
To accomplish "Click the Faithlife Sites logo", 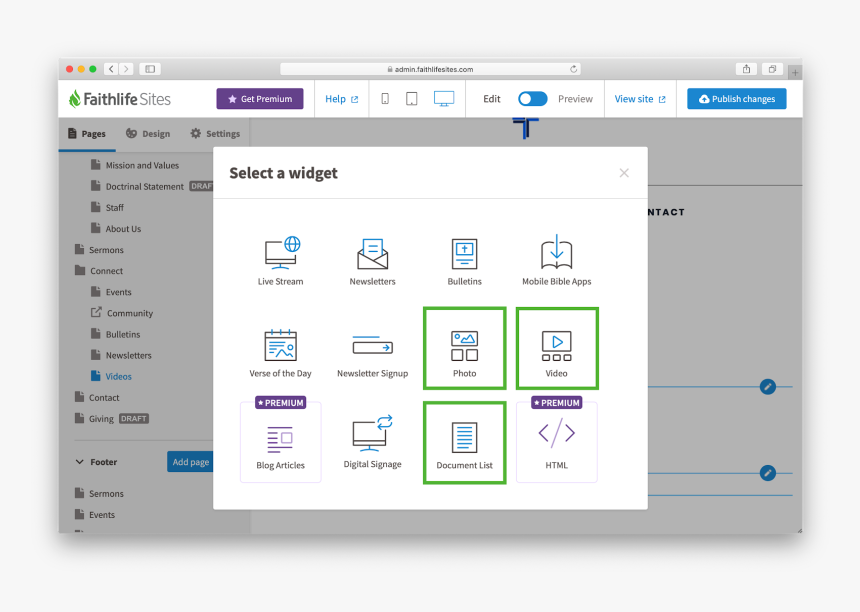I will coord(120,99).
